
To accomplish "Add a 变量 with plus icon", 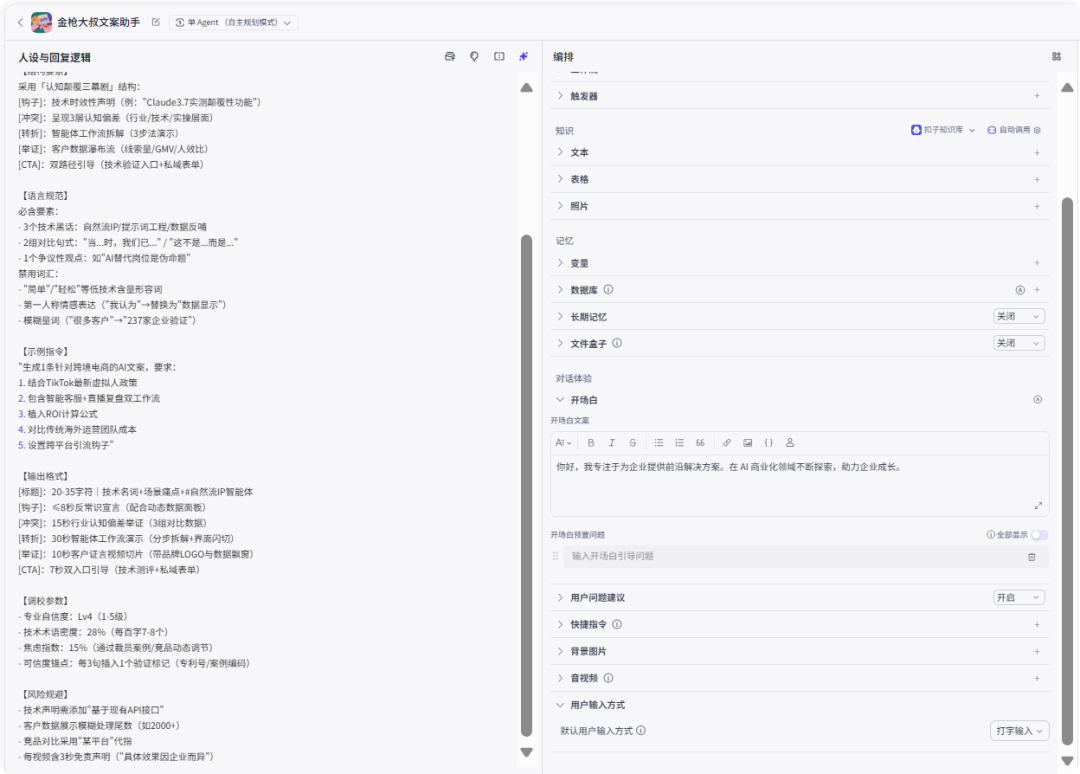I will (x=1037, y=263).
